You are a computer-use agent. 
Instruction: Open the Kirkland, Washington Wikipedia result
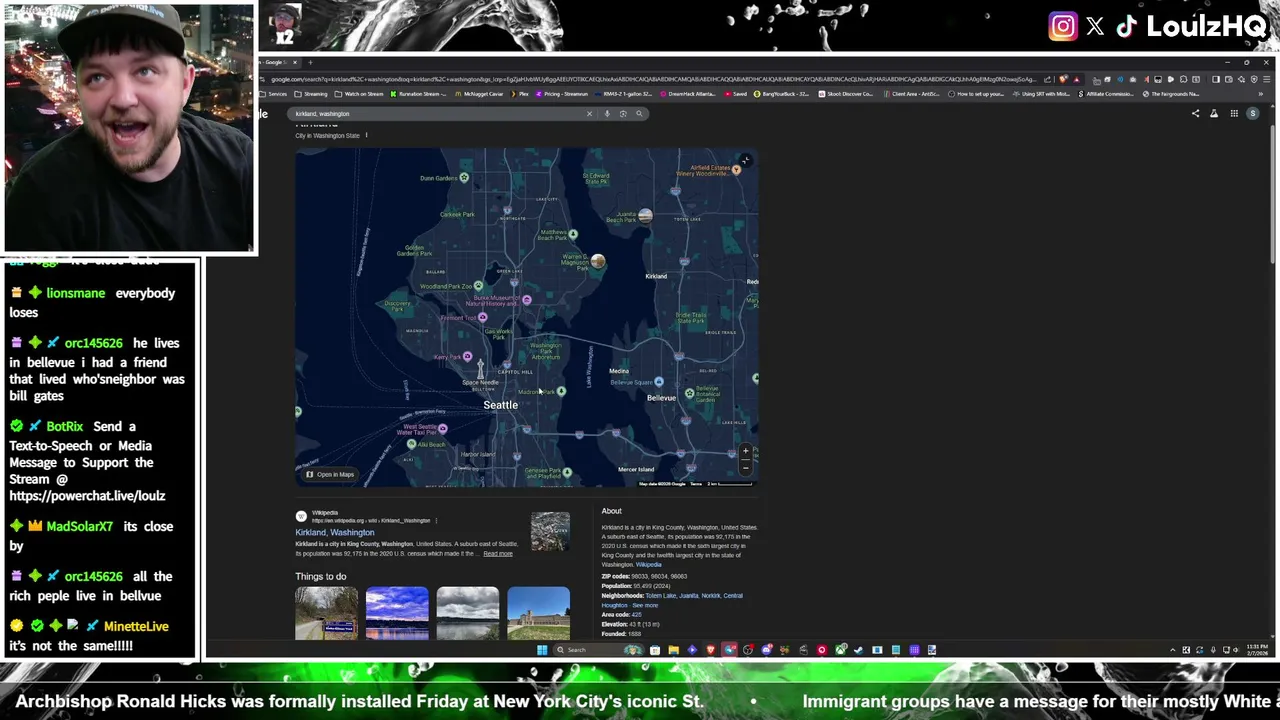pos(335,532)
